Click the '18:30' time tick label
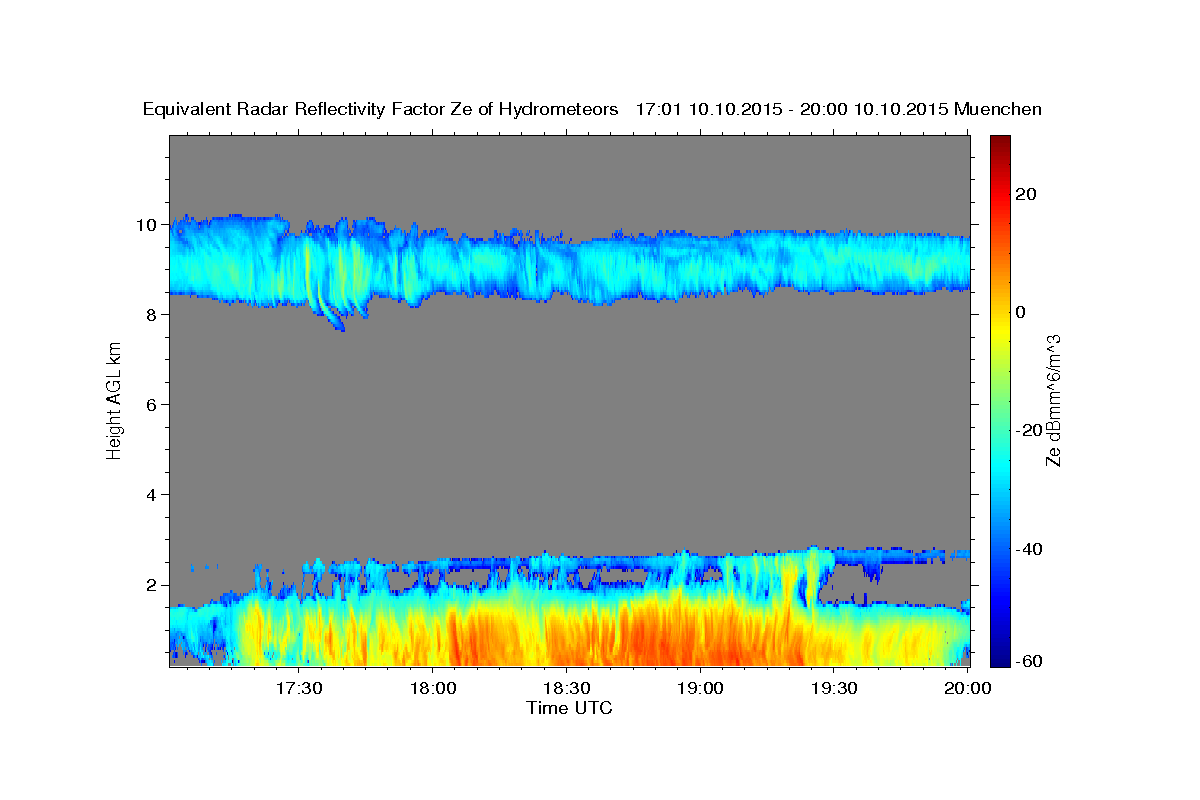1200x800 pixels. click(566, 688)
